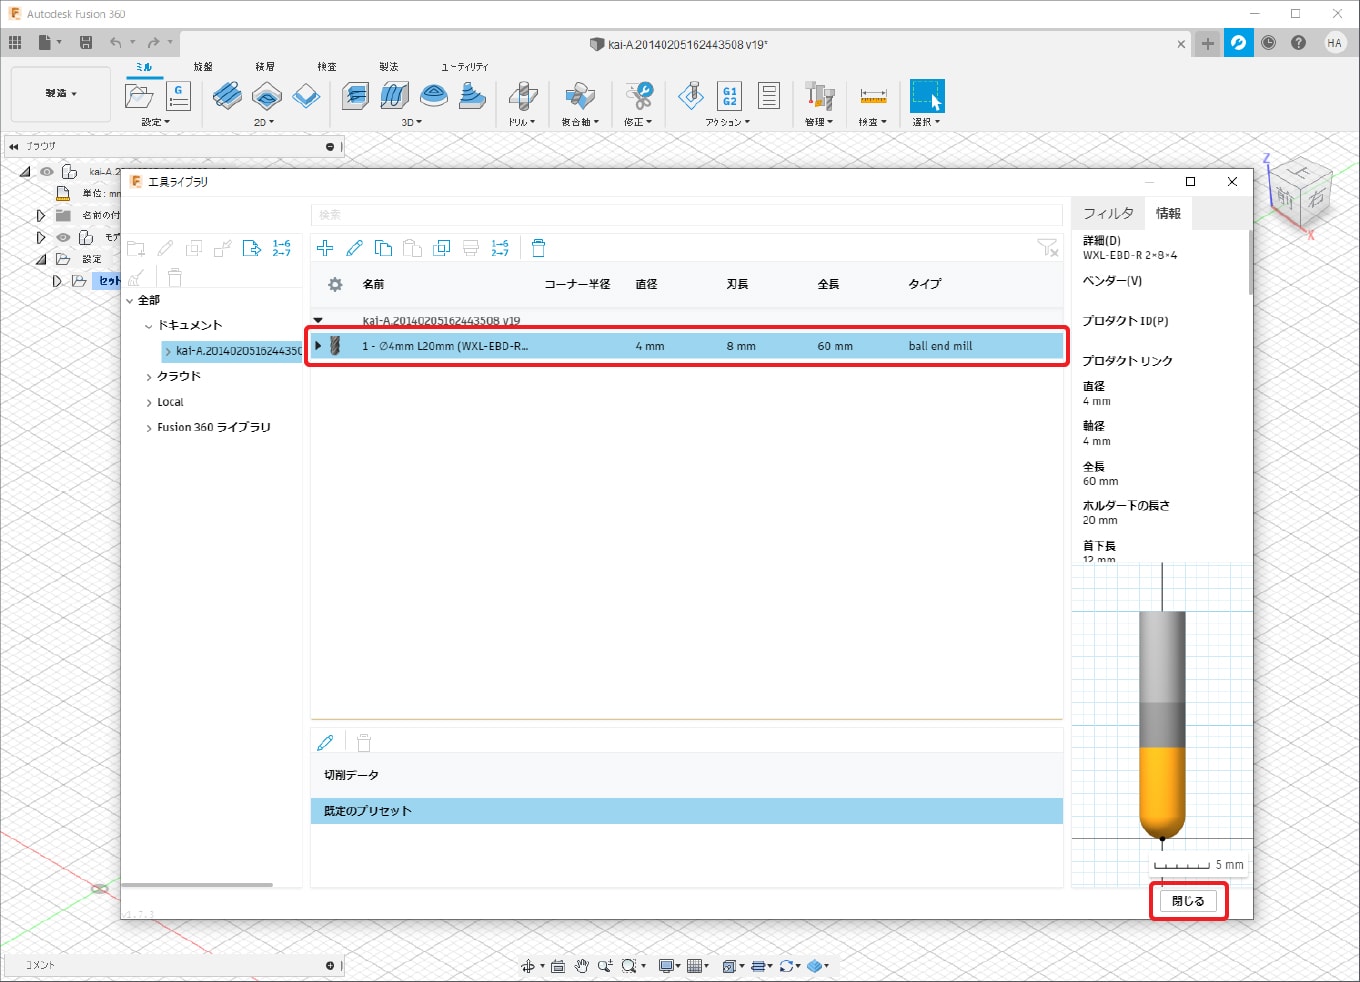Image resolution: width=1360 pixels, height=982 pixels.
Task: Click the drill tool icon in the ribbon
Action: coord(522,97)
